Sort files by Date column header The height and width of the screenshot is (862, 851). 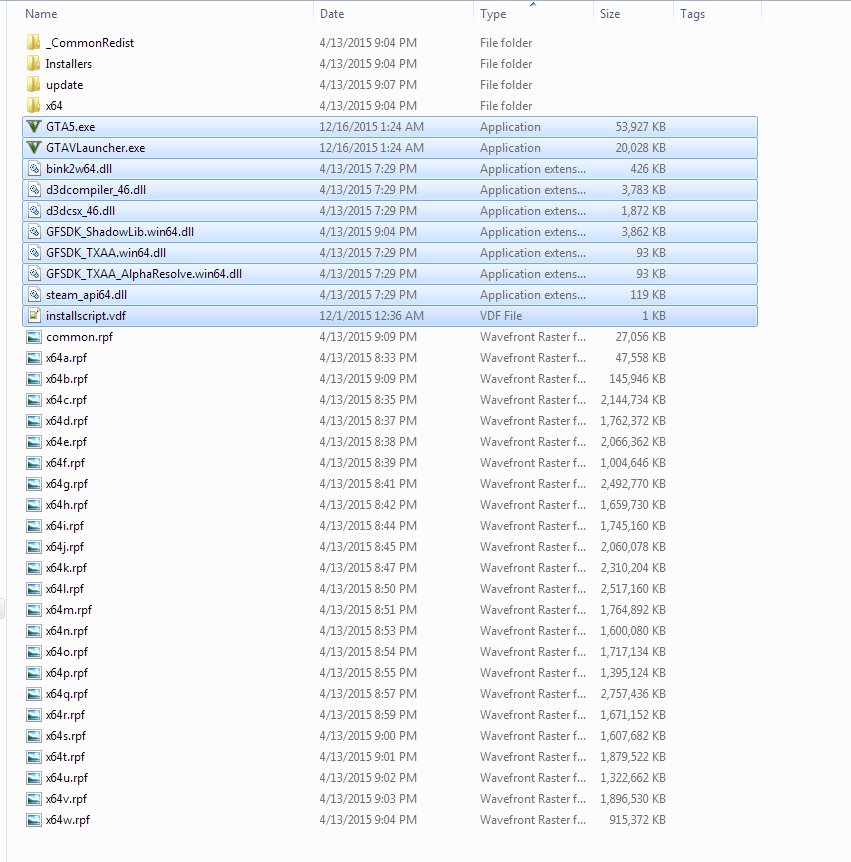332,14
